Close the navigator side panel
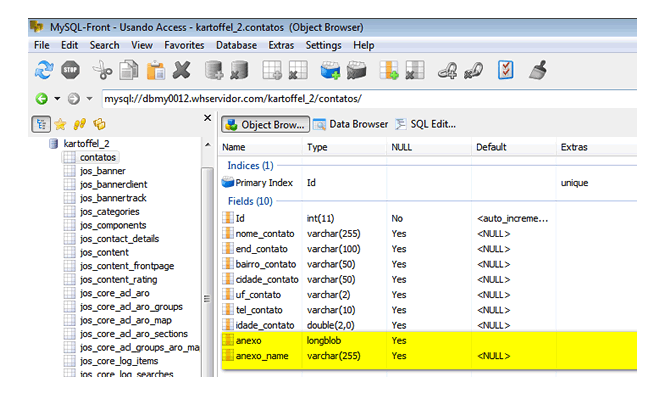 (x=208, y=118)
